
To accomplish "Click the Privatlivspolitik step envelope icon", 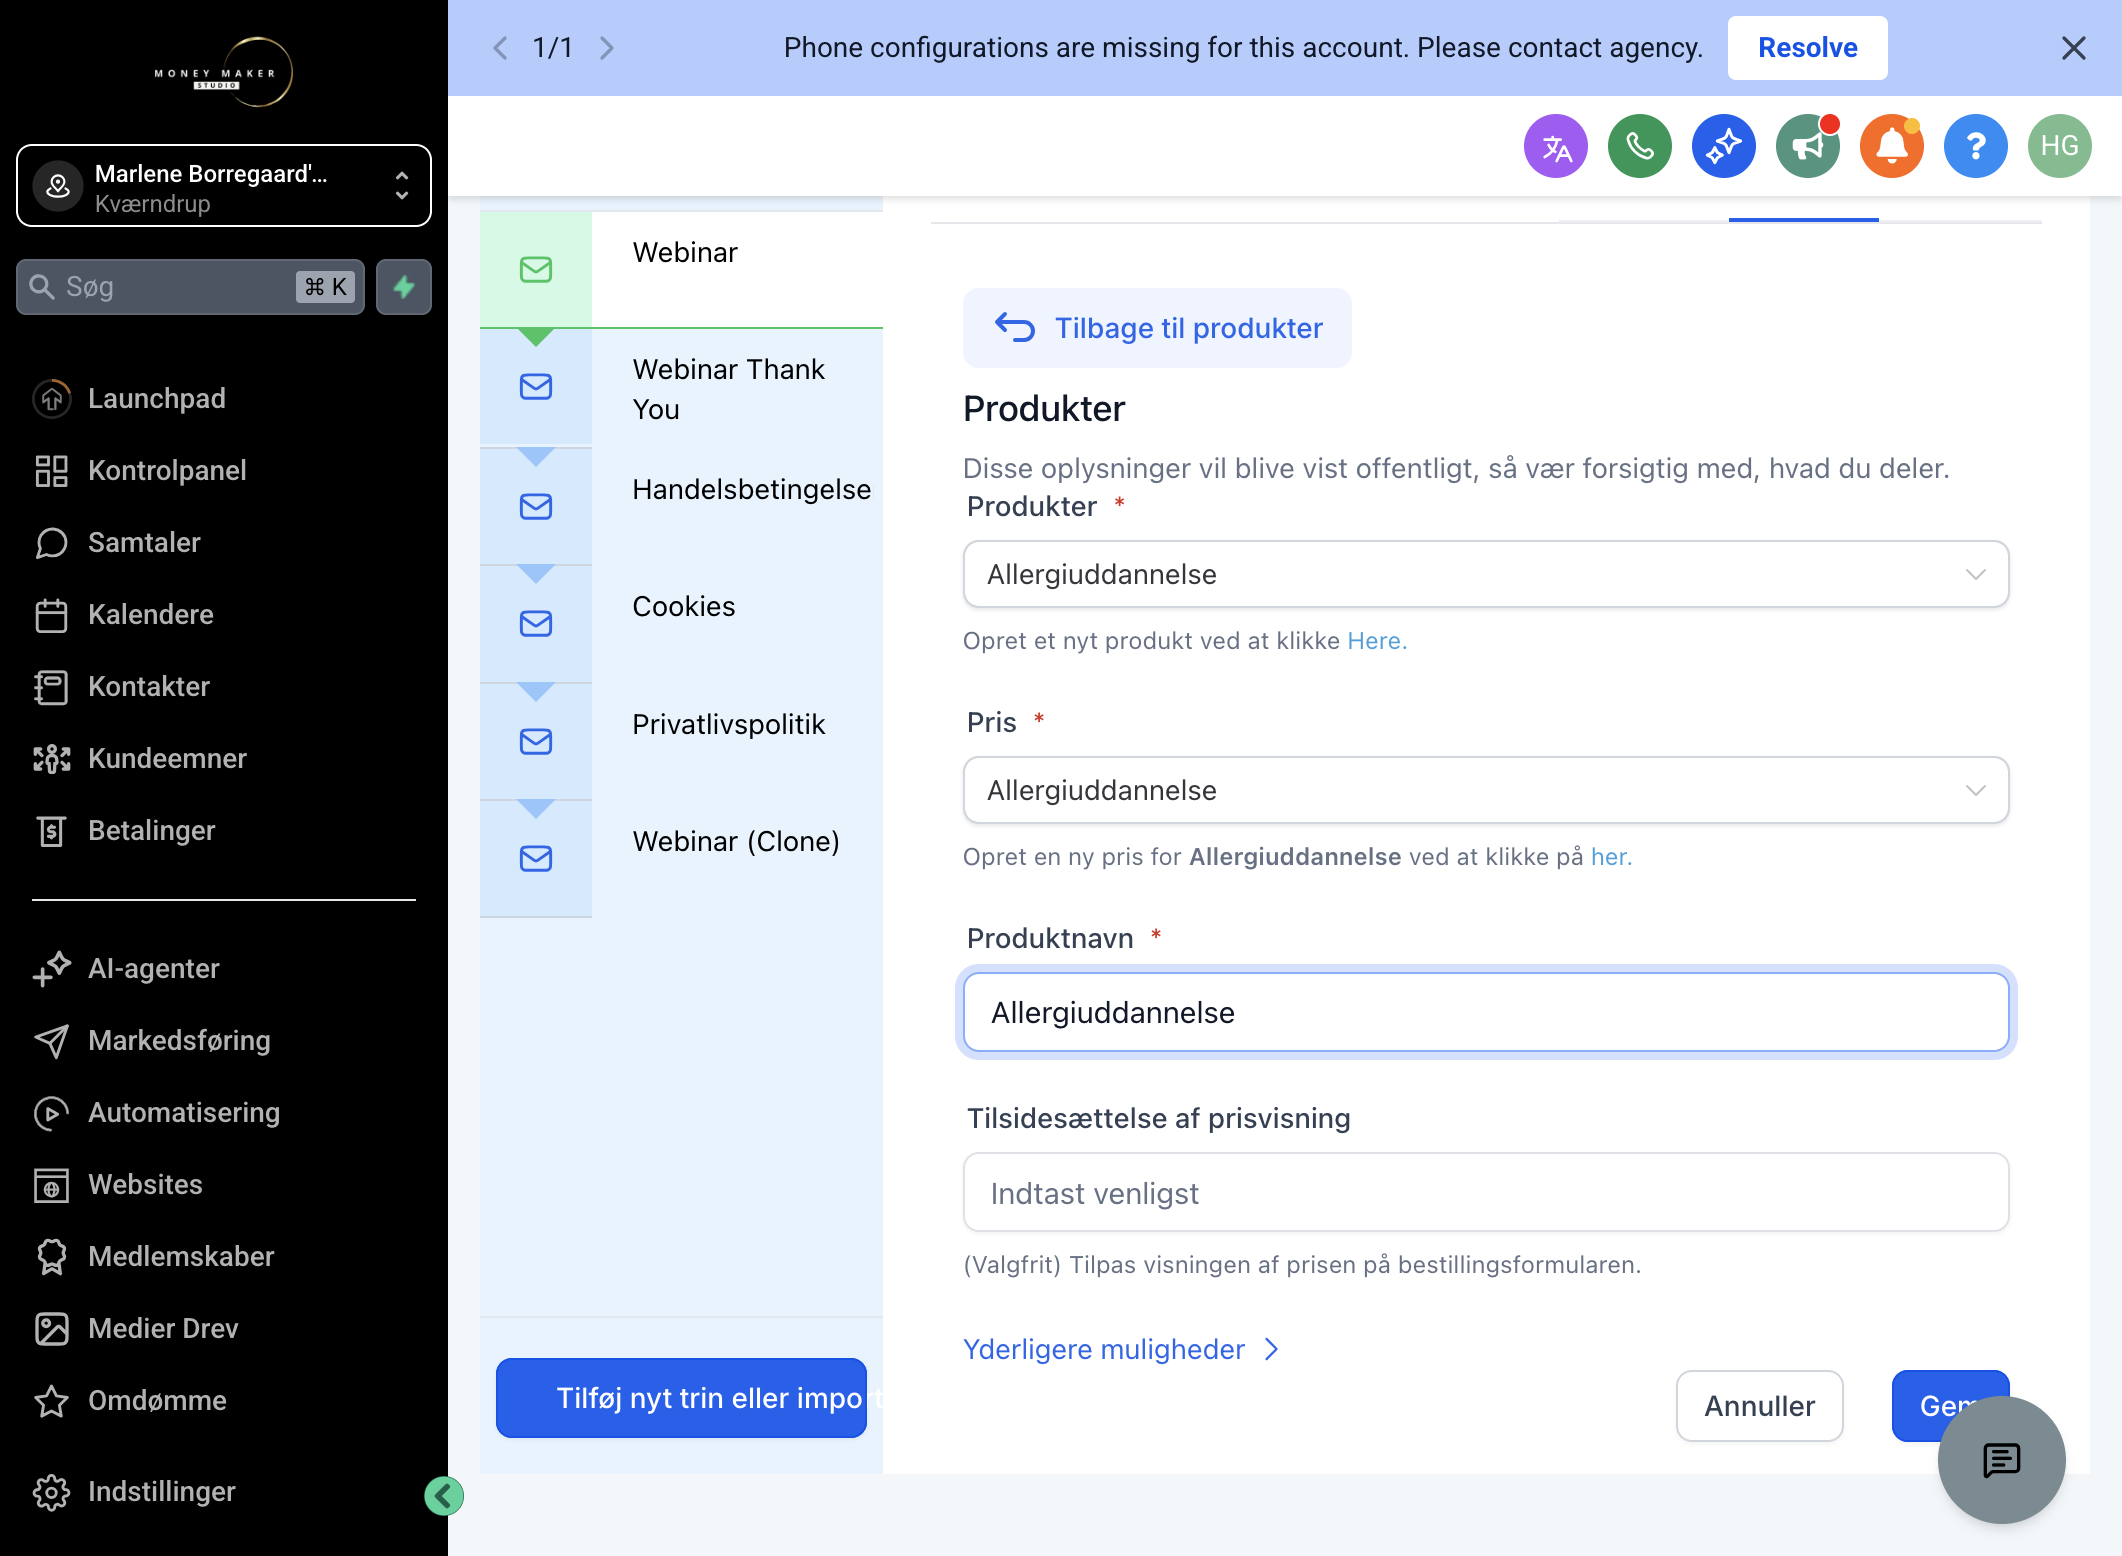I will [536, 742].
